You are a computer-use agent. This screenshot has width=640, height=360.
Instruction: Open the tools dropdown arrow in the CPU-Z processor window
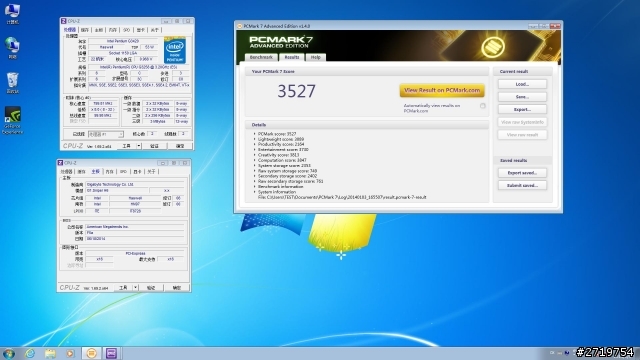139,146
